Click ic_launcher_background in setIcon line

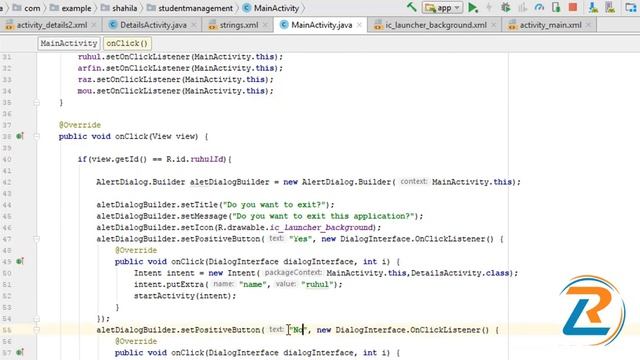(x=321, y=227)
